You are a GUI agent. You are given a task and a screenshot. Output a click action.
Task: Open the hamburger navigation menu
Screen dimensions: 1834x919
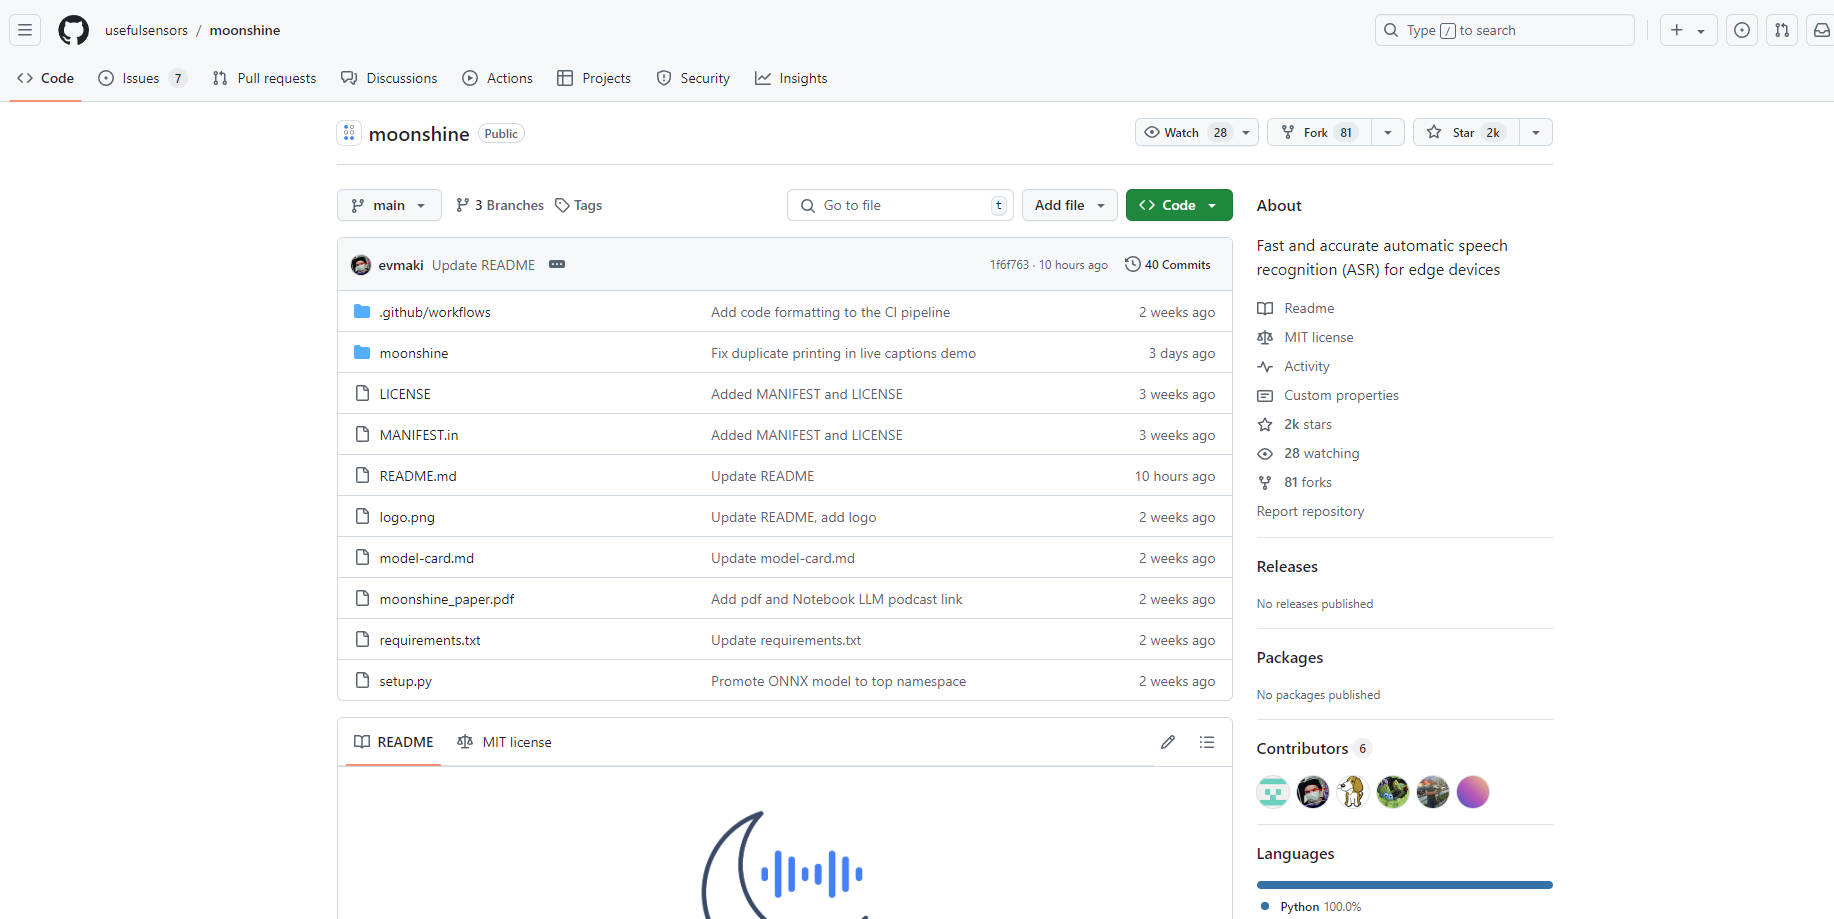[25, 30]
